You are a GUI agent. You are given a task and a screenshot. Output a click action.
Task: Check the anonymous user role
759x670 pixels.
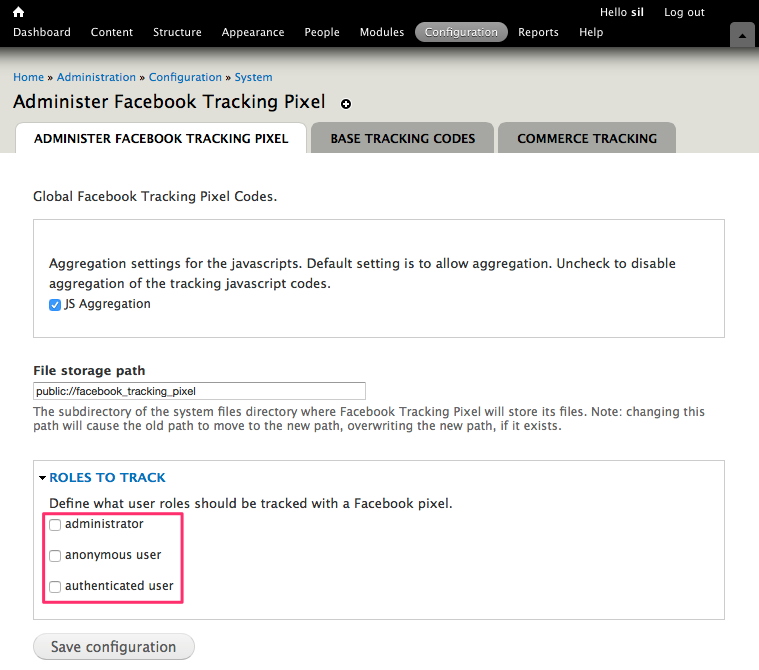click(55, 556)
